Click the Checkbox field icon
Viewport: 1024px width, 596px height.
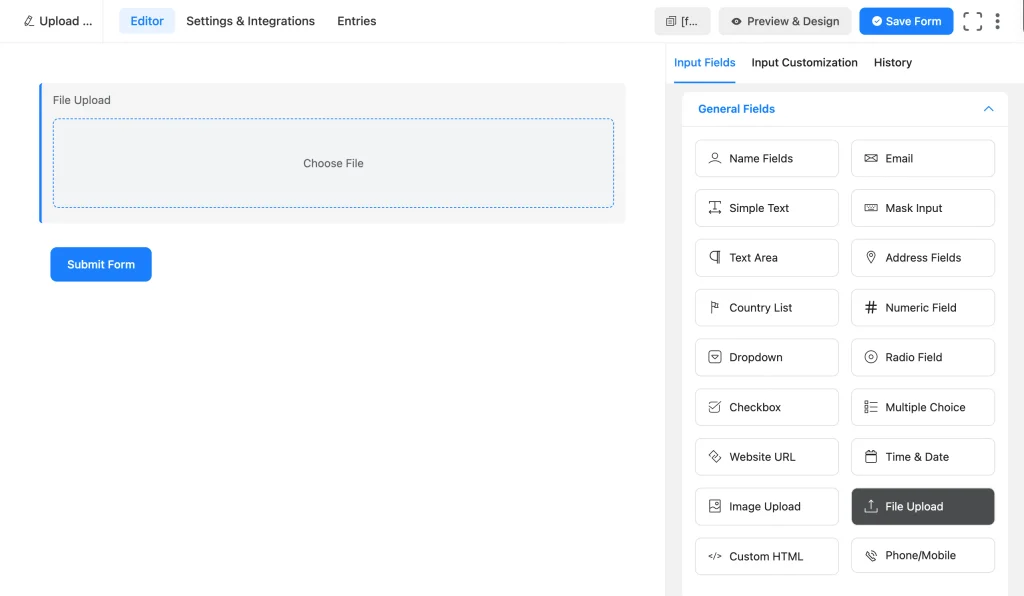pos(714,407)
